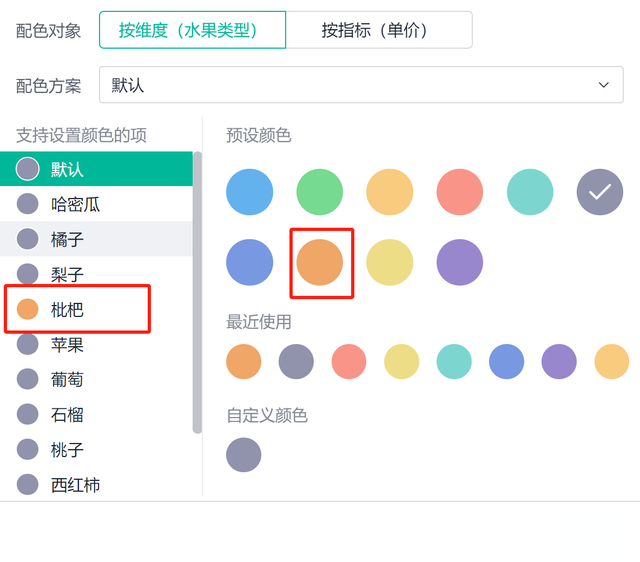The width and height of the screenshot is (640, 562).
Task: Pick the green preset color
Action: [x=320, y=192]
